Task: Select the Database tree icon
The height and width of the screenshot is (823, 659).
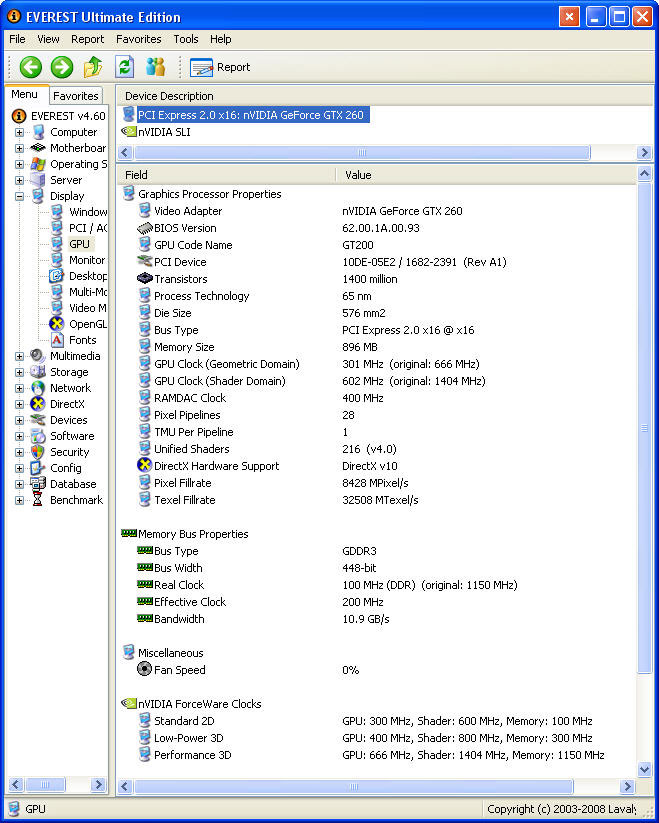Action: [x=38, y=484]
